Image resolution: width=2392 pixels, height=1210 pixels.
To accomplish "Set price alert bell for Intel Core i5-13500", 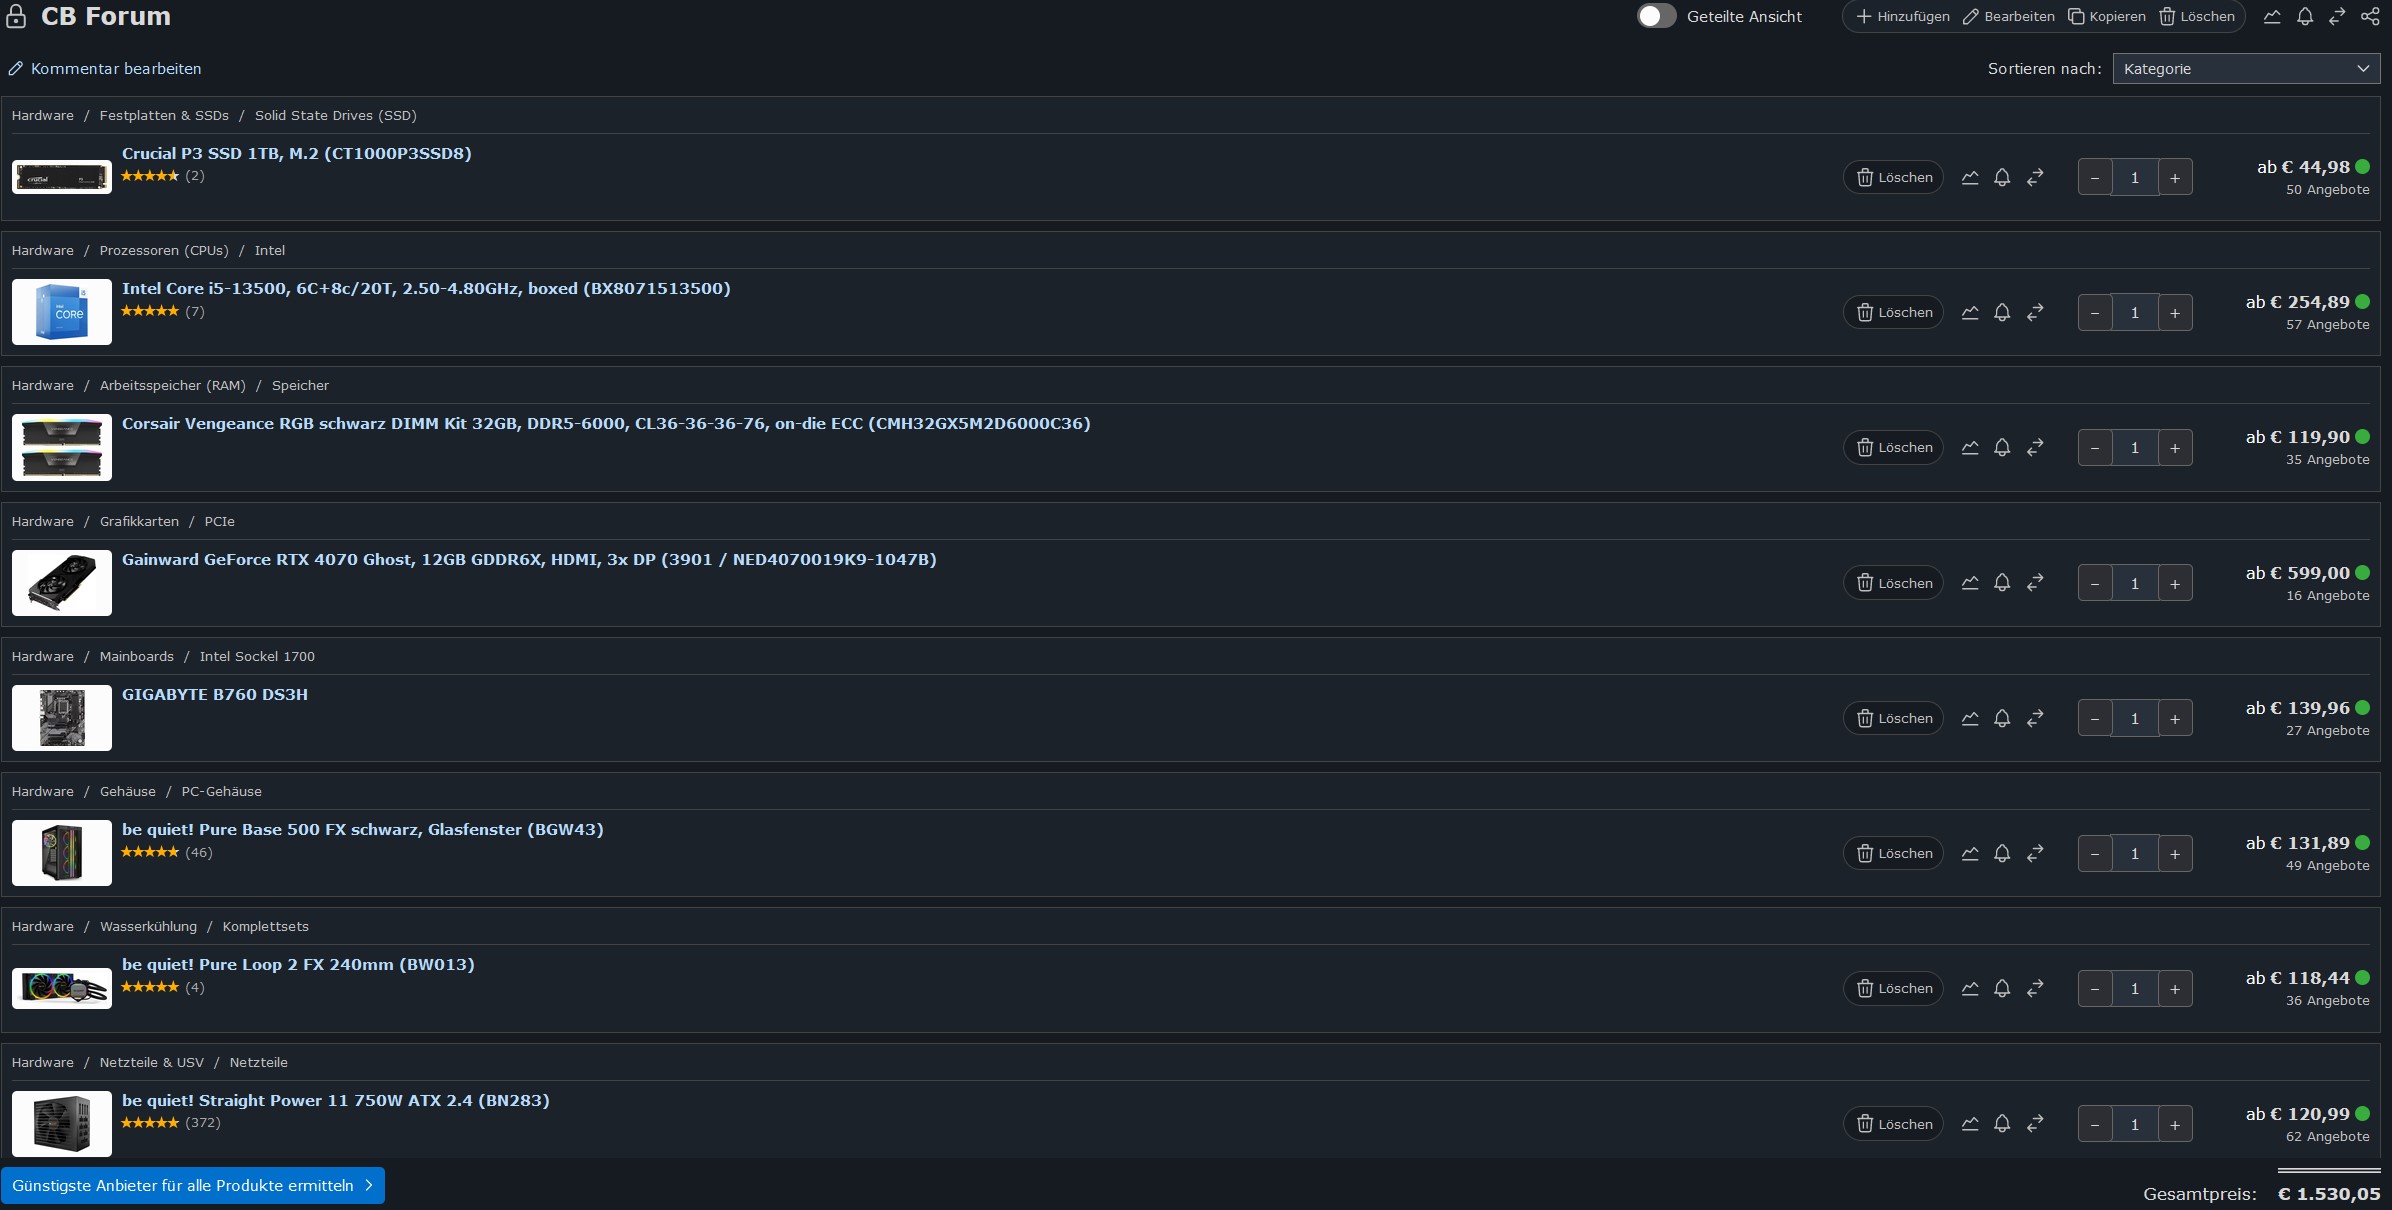I will coord(2002,313).
